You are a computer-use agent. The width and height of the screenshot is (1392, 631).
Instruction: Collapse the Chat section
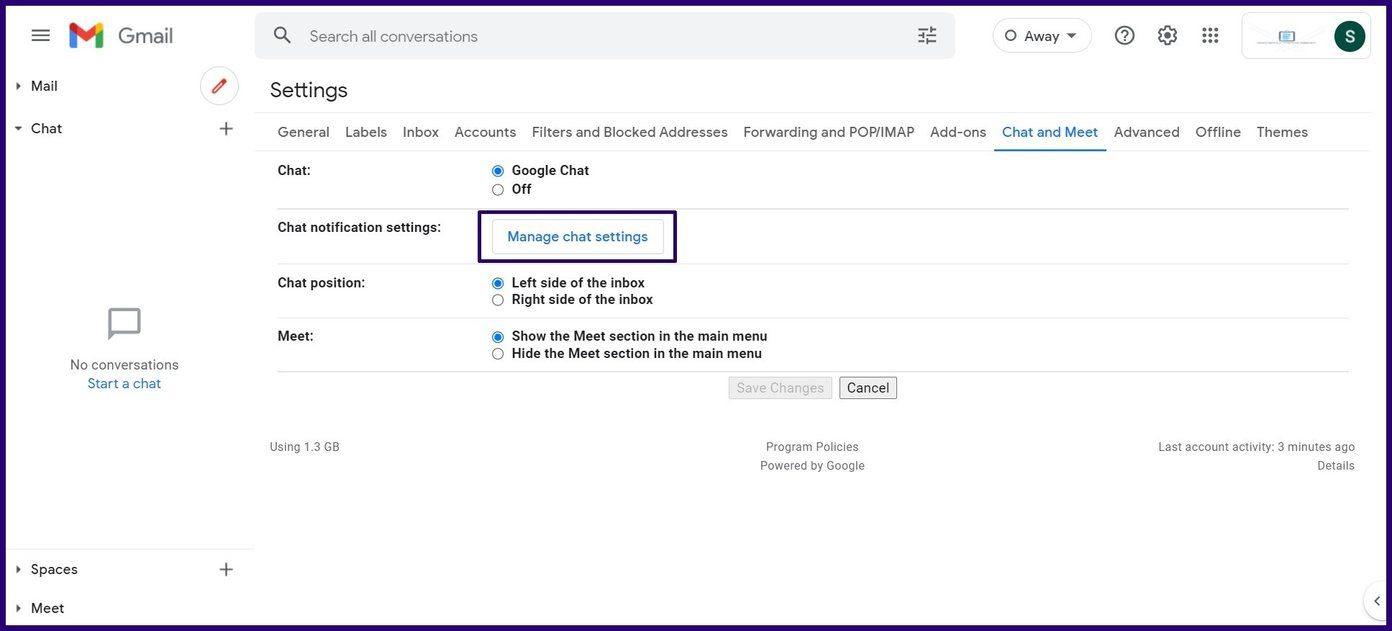point(18,128)
